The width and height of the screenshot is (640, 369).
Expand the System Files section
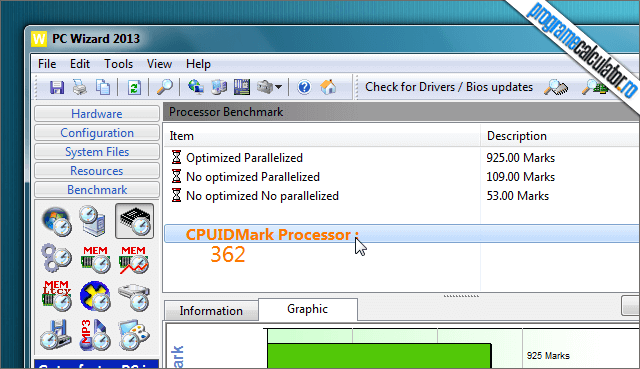(97, 152)
